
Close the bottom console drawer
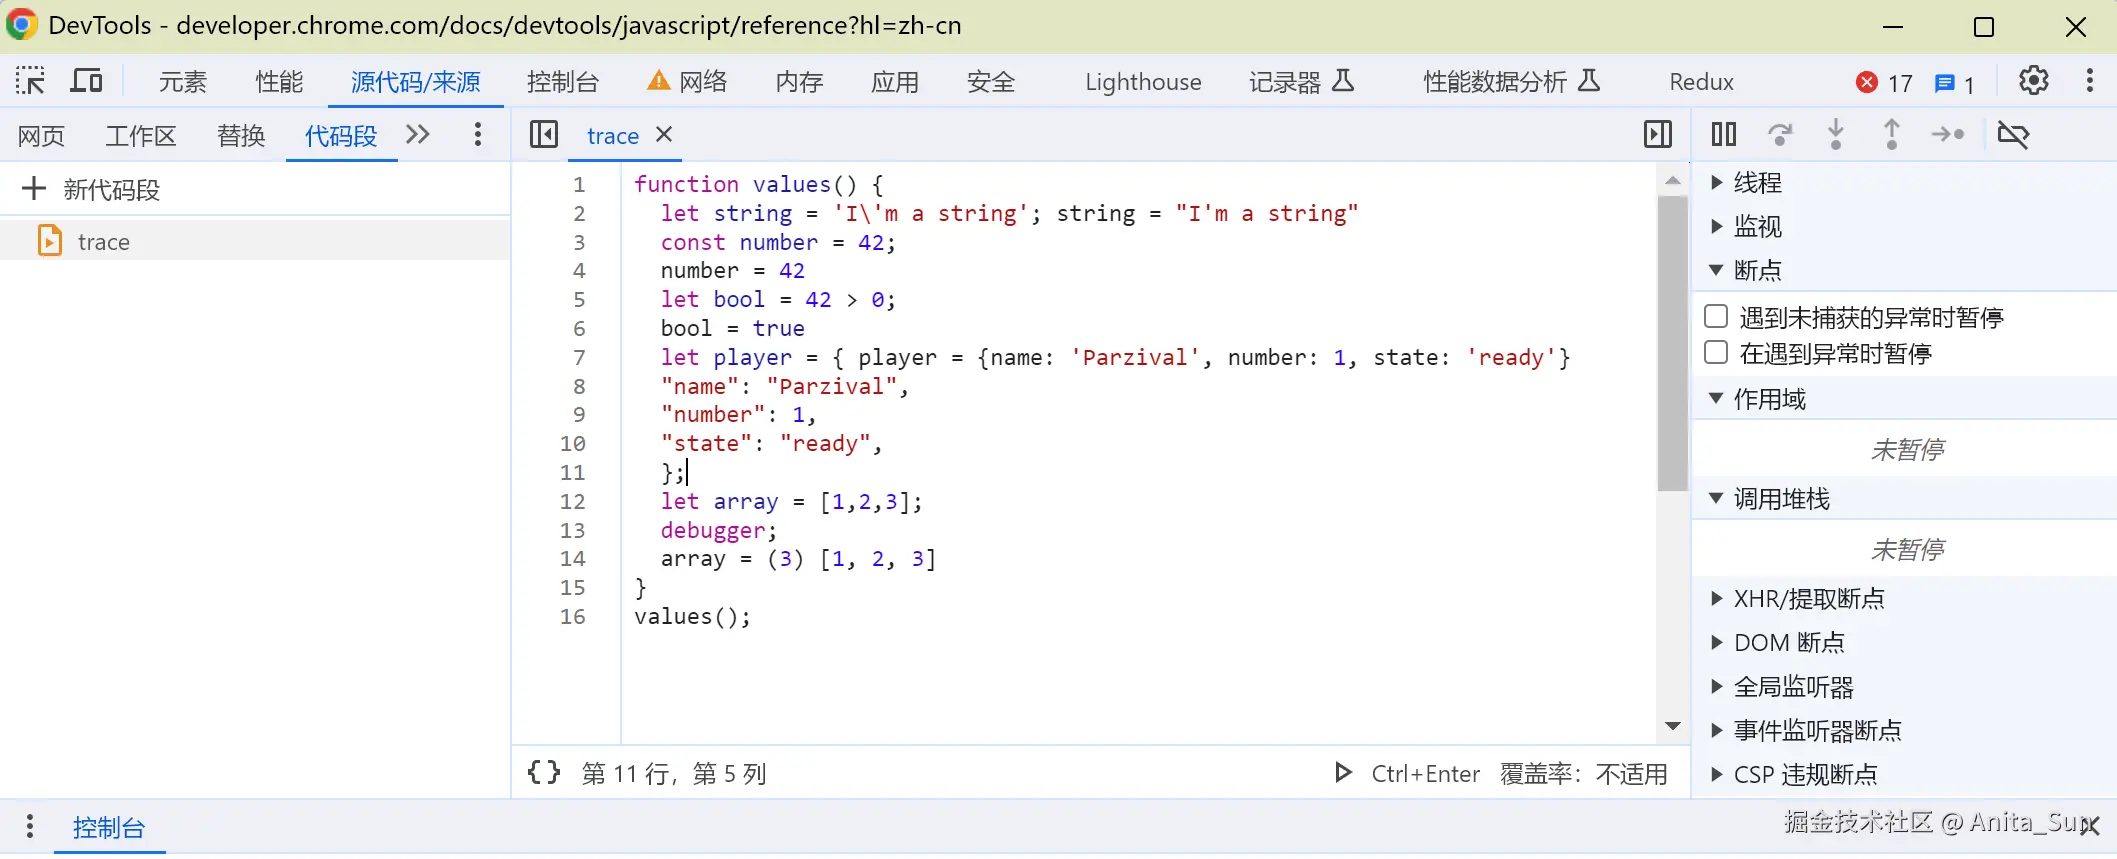click(x=2090, y=826)
